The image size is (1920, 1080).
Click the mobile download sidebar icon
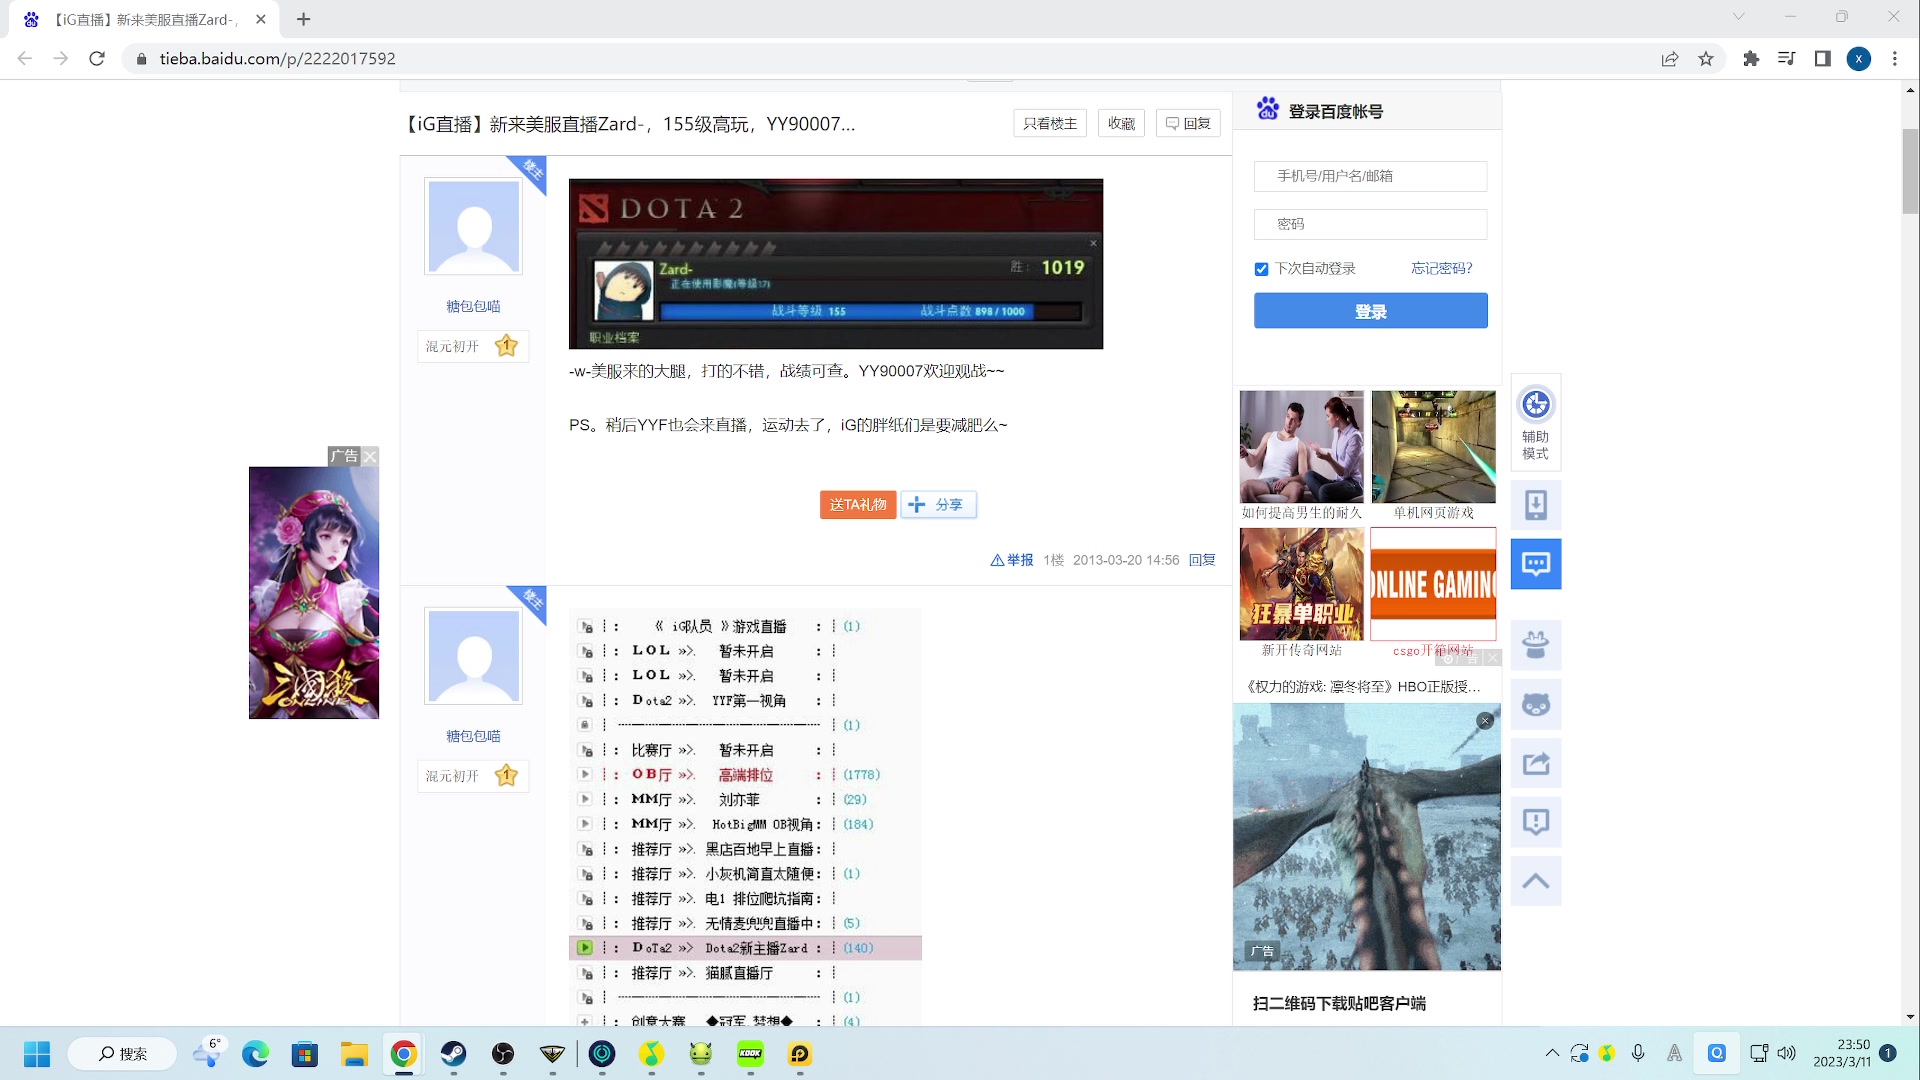tap(1536, 505)
